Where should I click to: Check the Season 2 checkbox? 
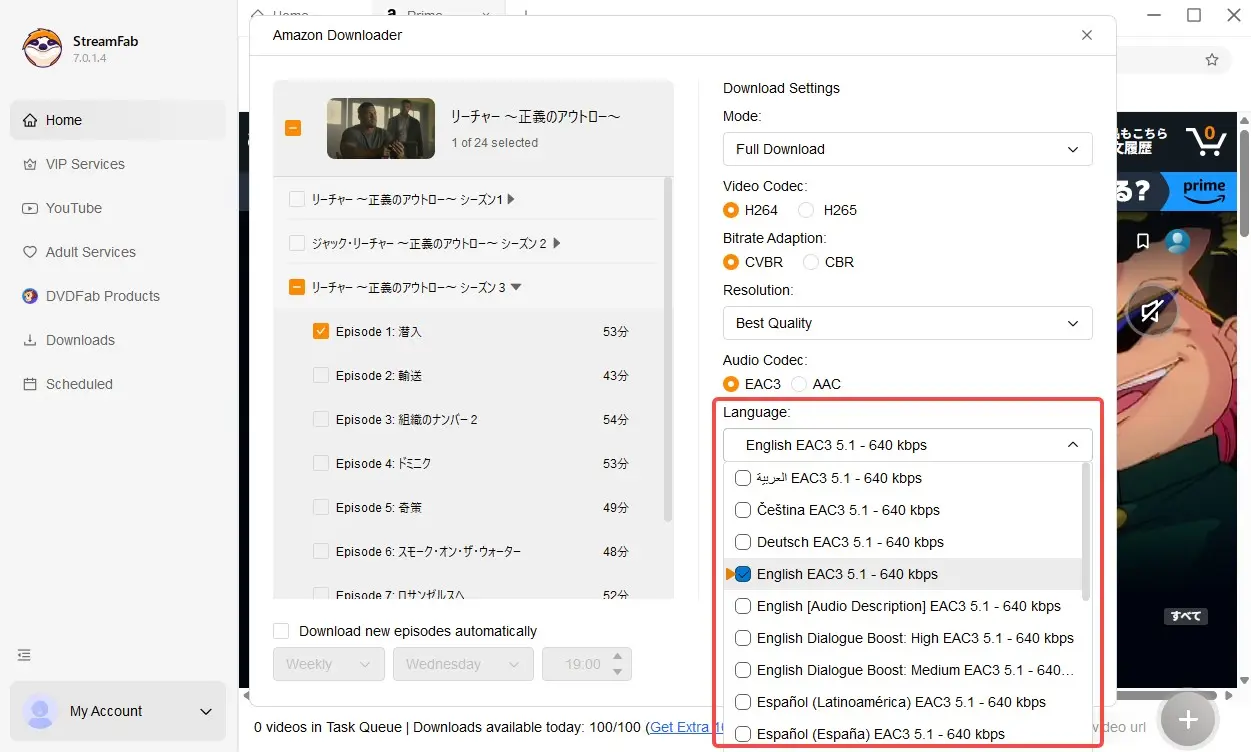(x=297, y=243)
